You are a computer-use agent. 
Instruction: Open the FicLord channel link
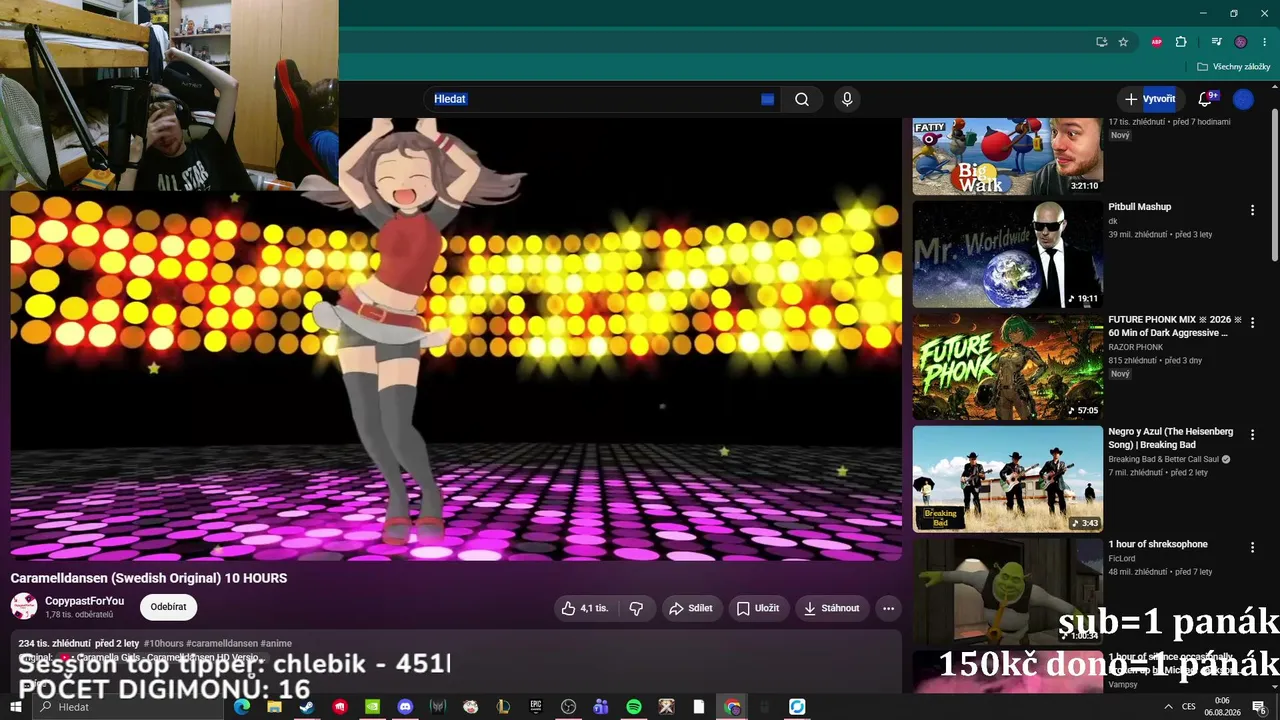(x=1122, y=558)
